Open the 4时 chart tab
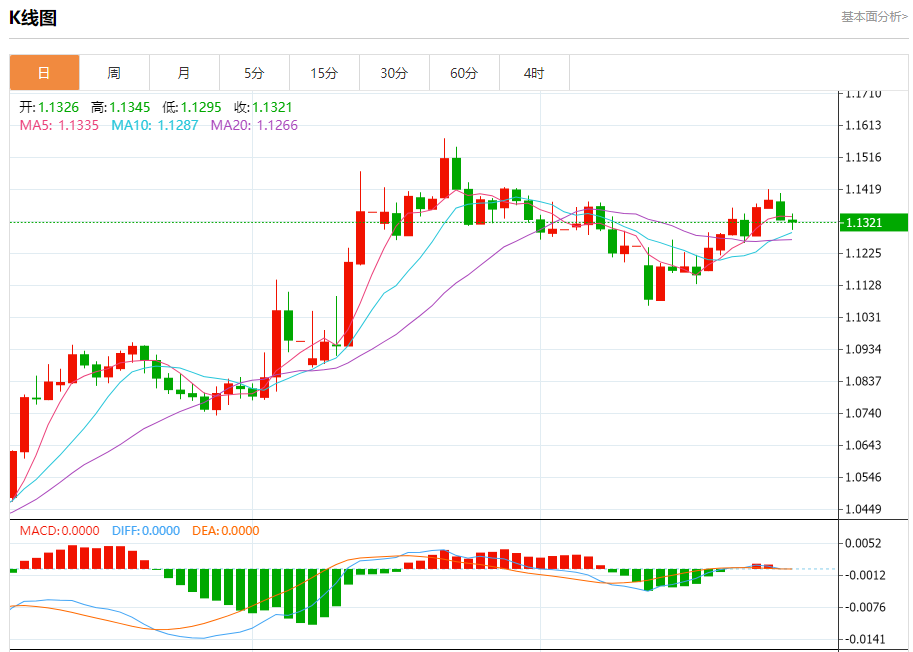Image resolution: width=913 pixels, height=652 pixels. (534, 73)
